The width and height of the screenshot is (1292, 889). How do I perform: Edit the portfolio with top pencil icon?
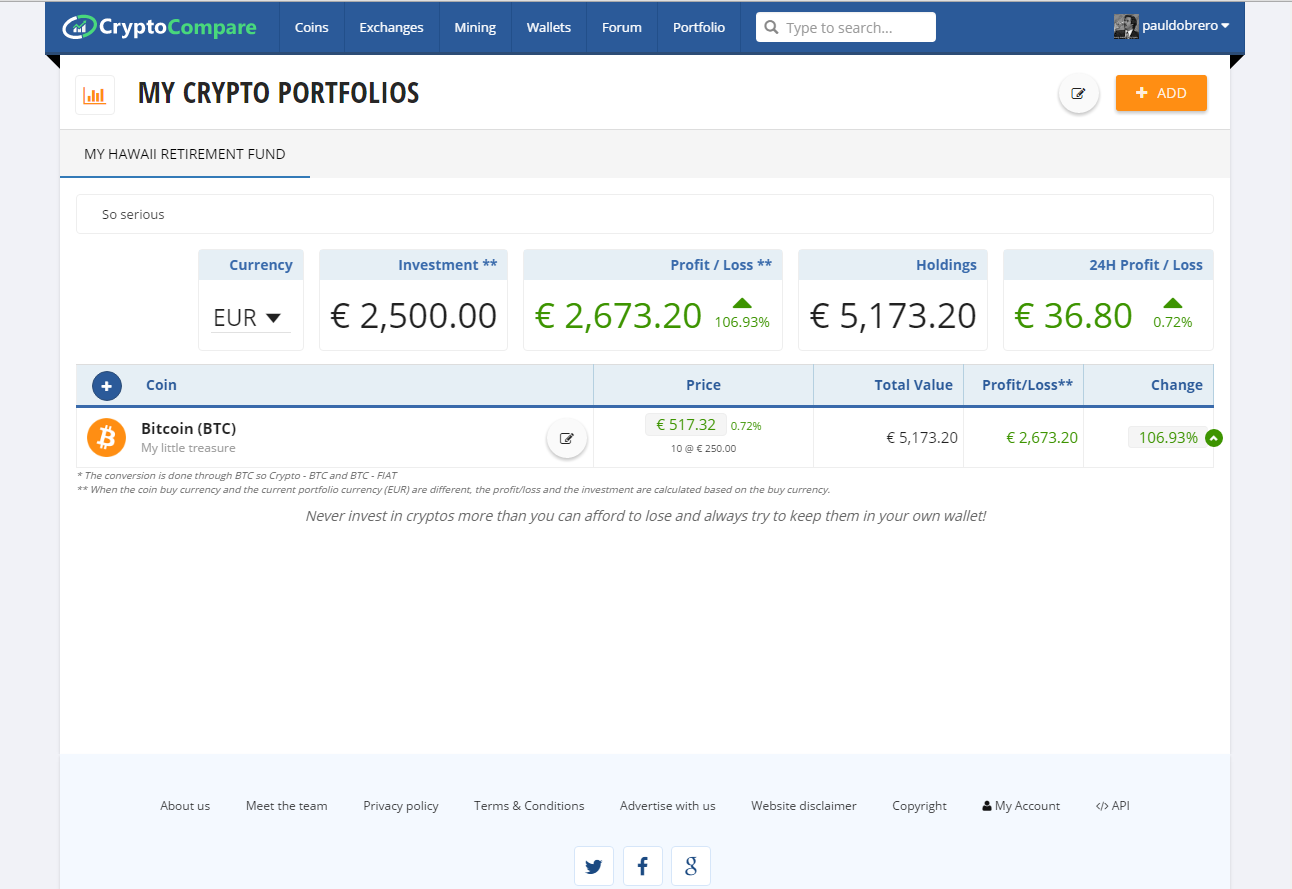pos(1079,93)
